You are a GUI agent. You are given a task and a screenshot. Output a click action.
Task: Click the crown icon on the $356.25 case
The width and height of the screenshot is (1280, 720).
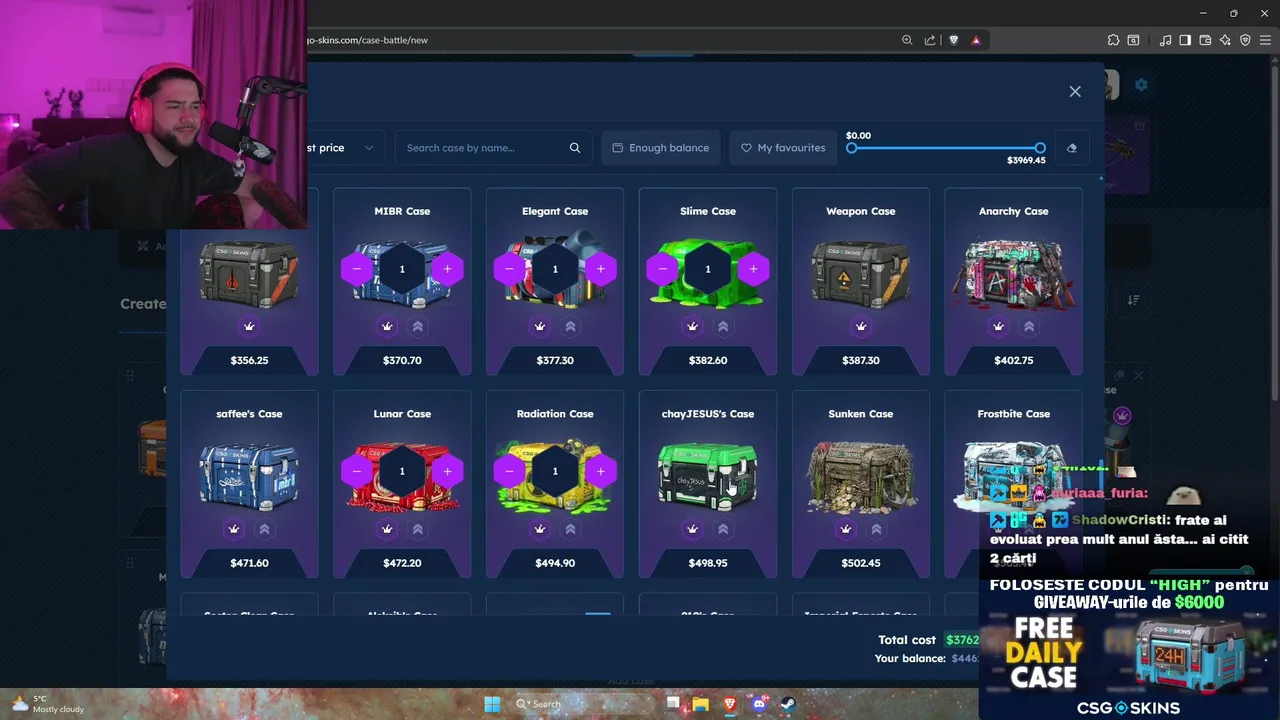point(249,327)
